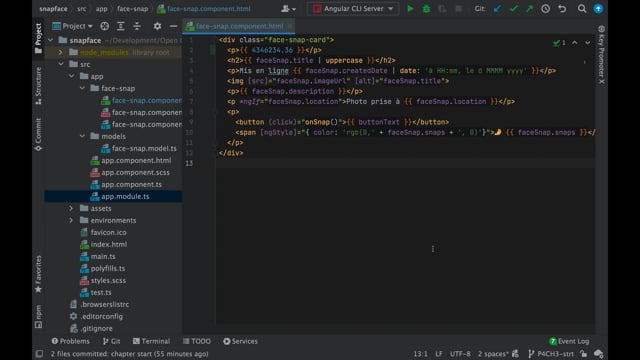Screen dimensions: 640x360
Task: Open the Project view selector dropdown
Action: click(x=73, y=26)
